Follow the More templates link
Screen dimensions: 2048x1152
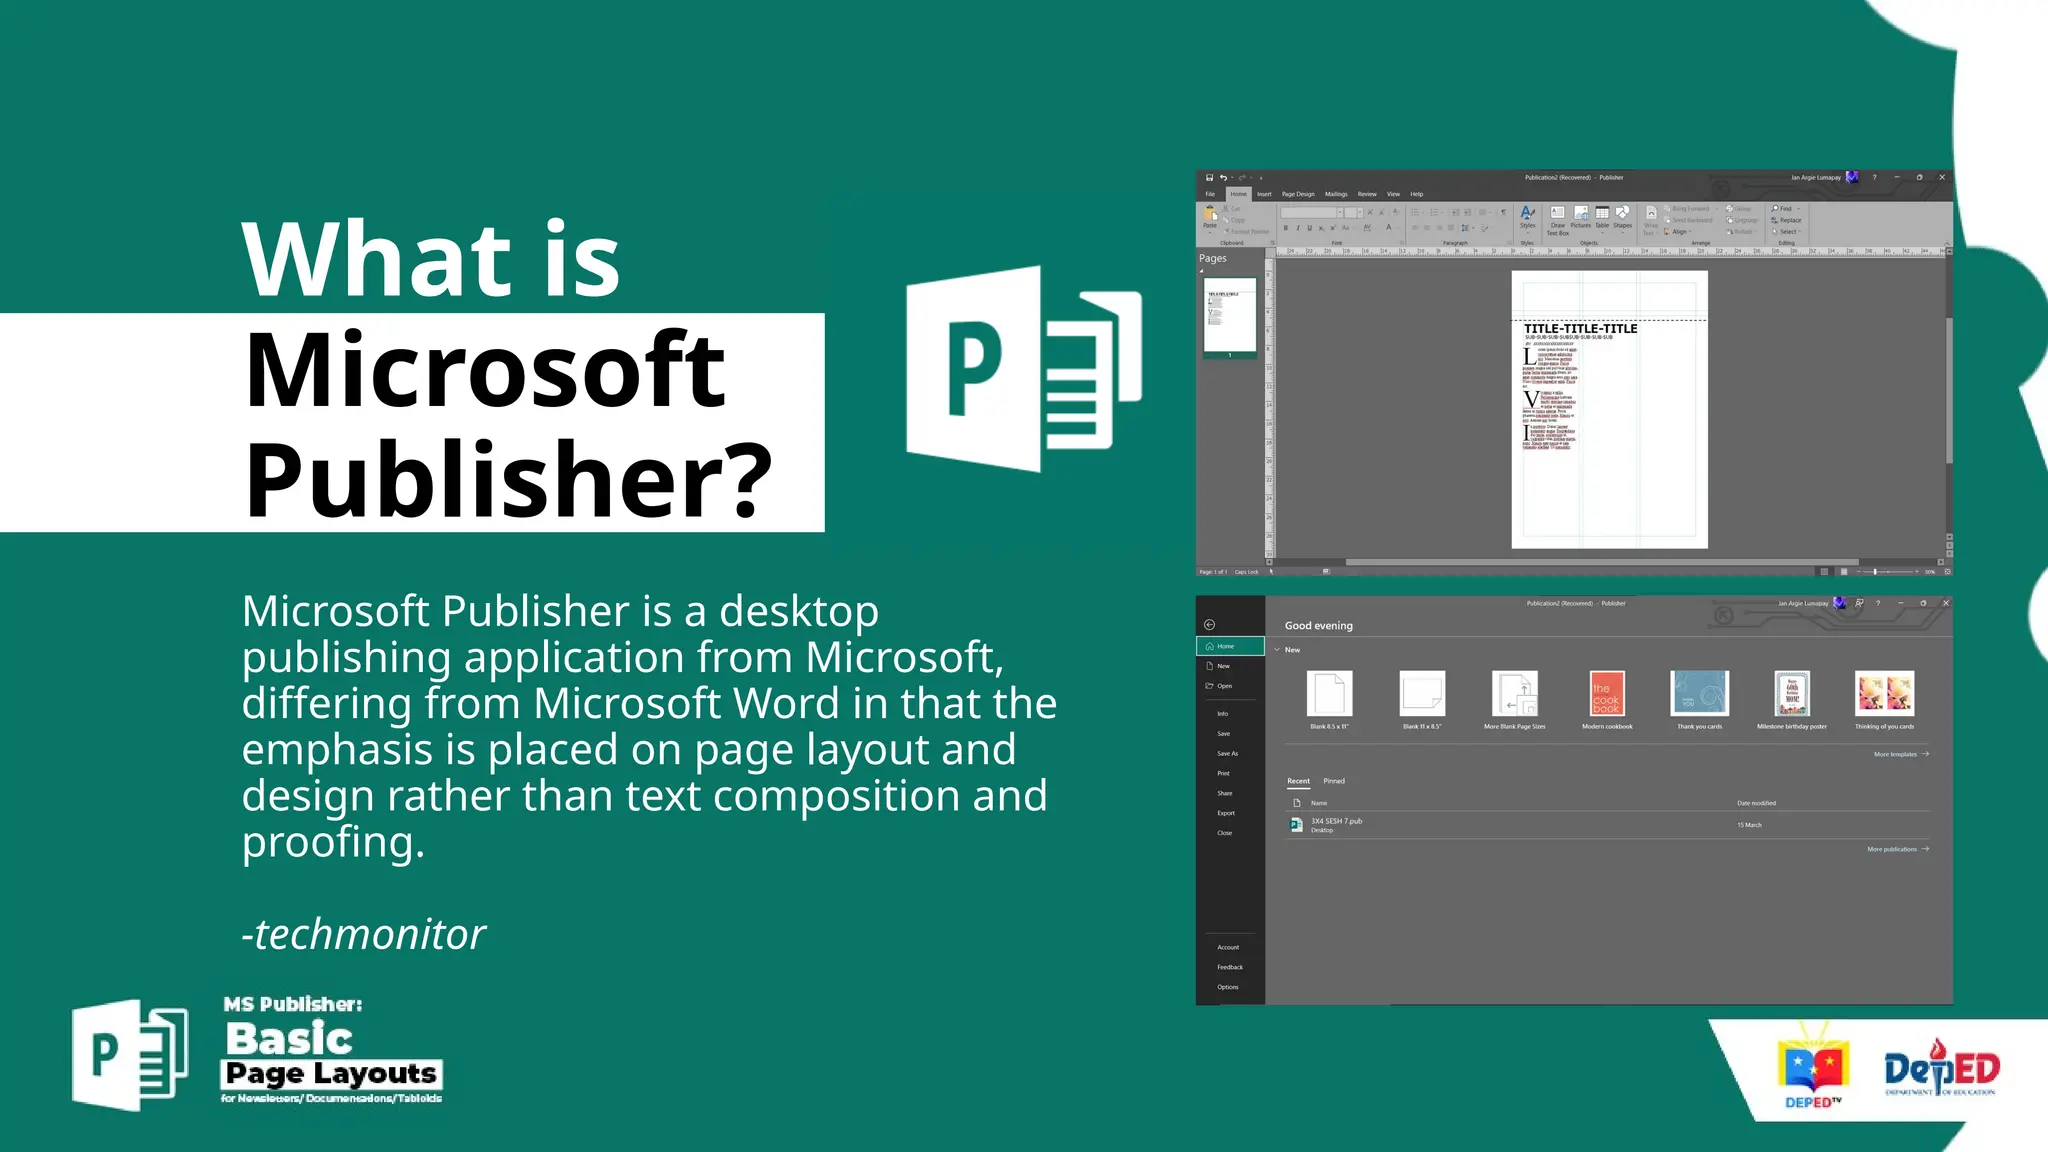[x=1901, y=754]
